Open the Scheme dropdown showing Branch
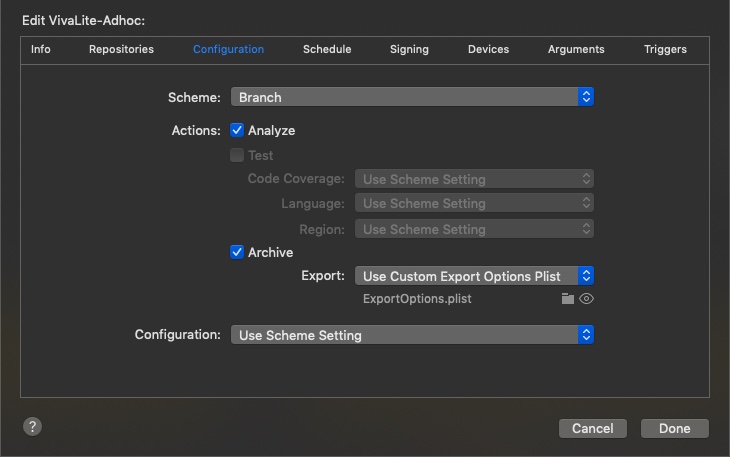This screenshot has width=730, height=457. pyautogui.click(x=412, y=97)
